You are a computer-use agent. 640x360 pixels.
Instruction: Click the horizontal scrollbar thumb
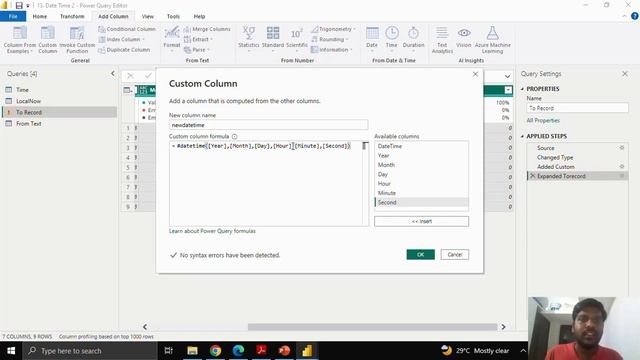pyautogui.click(x=372, y=327)
